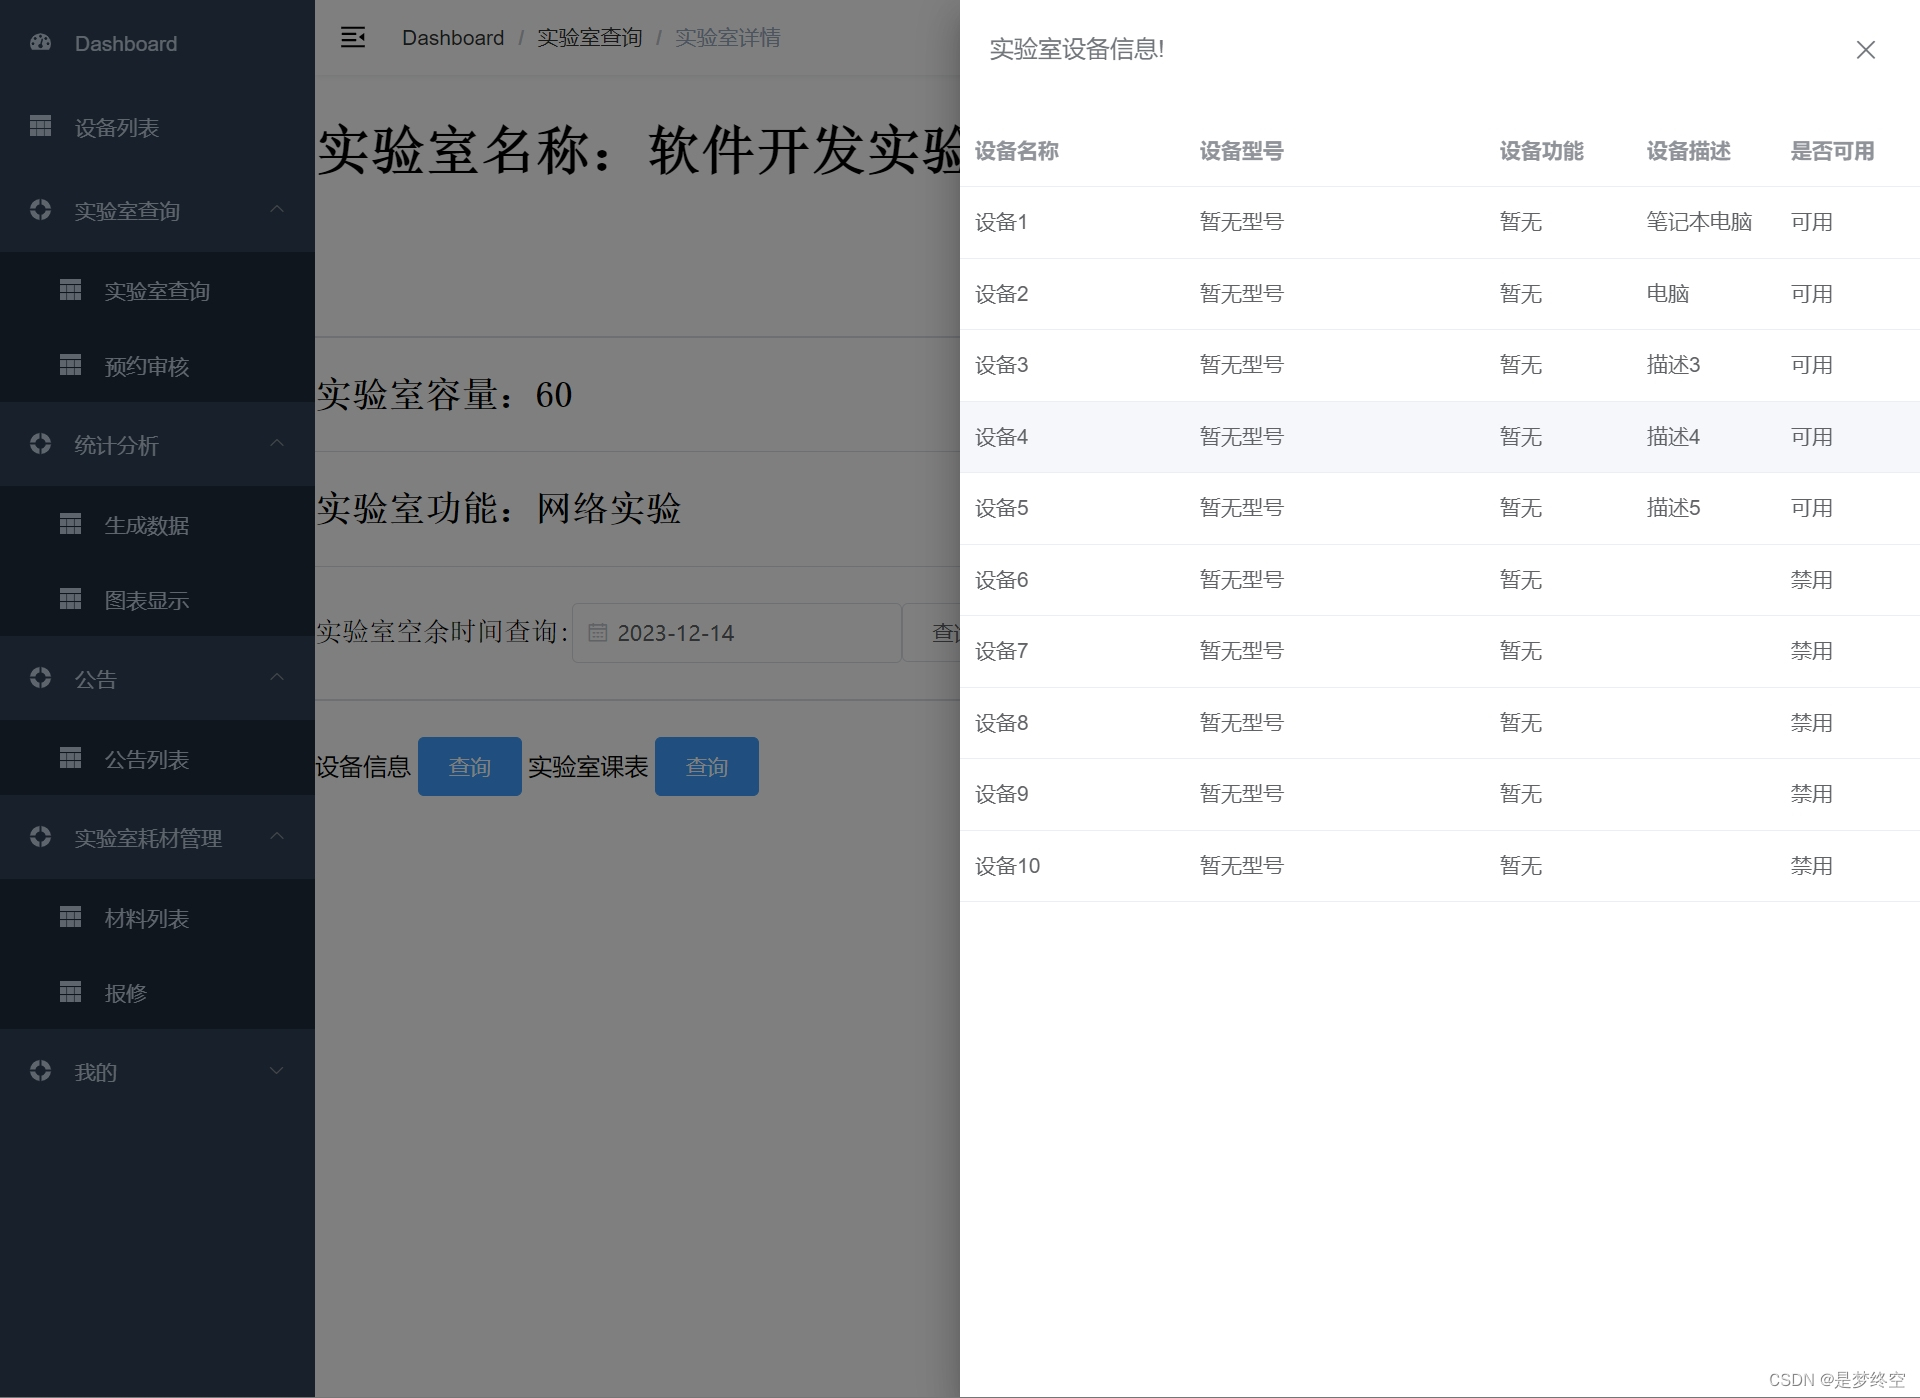Open the 材料列表 submenu entry
This screenshot has height=1398, width=1920.
click(157, 918)
